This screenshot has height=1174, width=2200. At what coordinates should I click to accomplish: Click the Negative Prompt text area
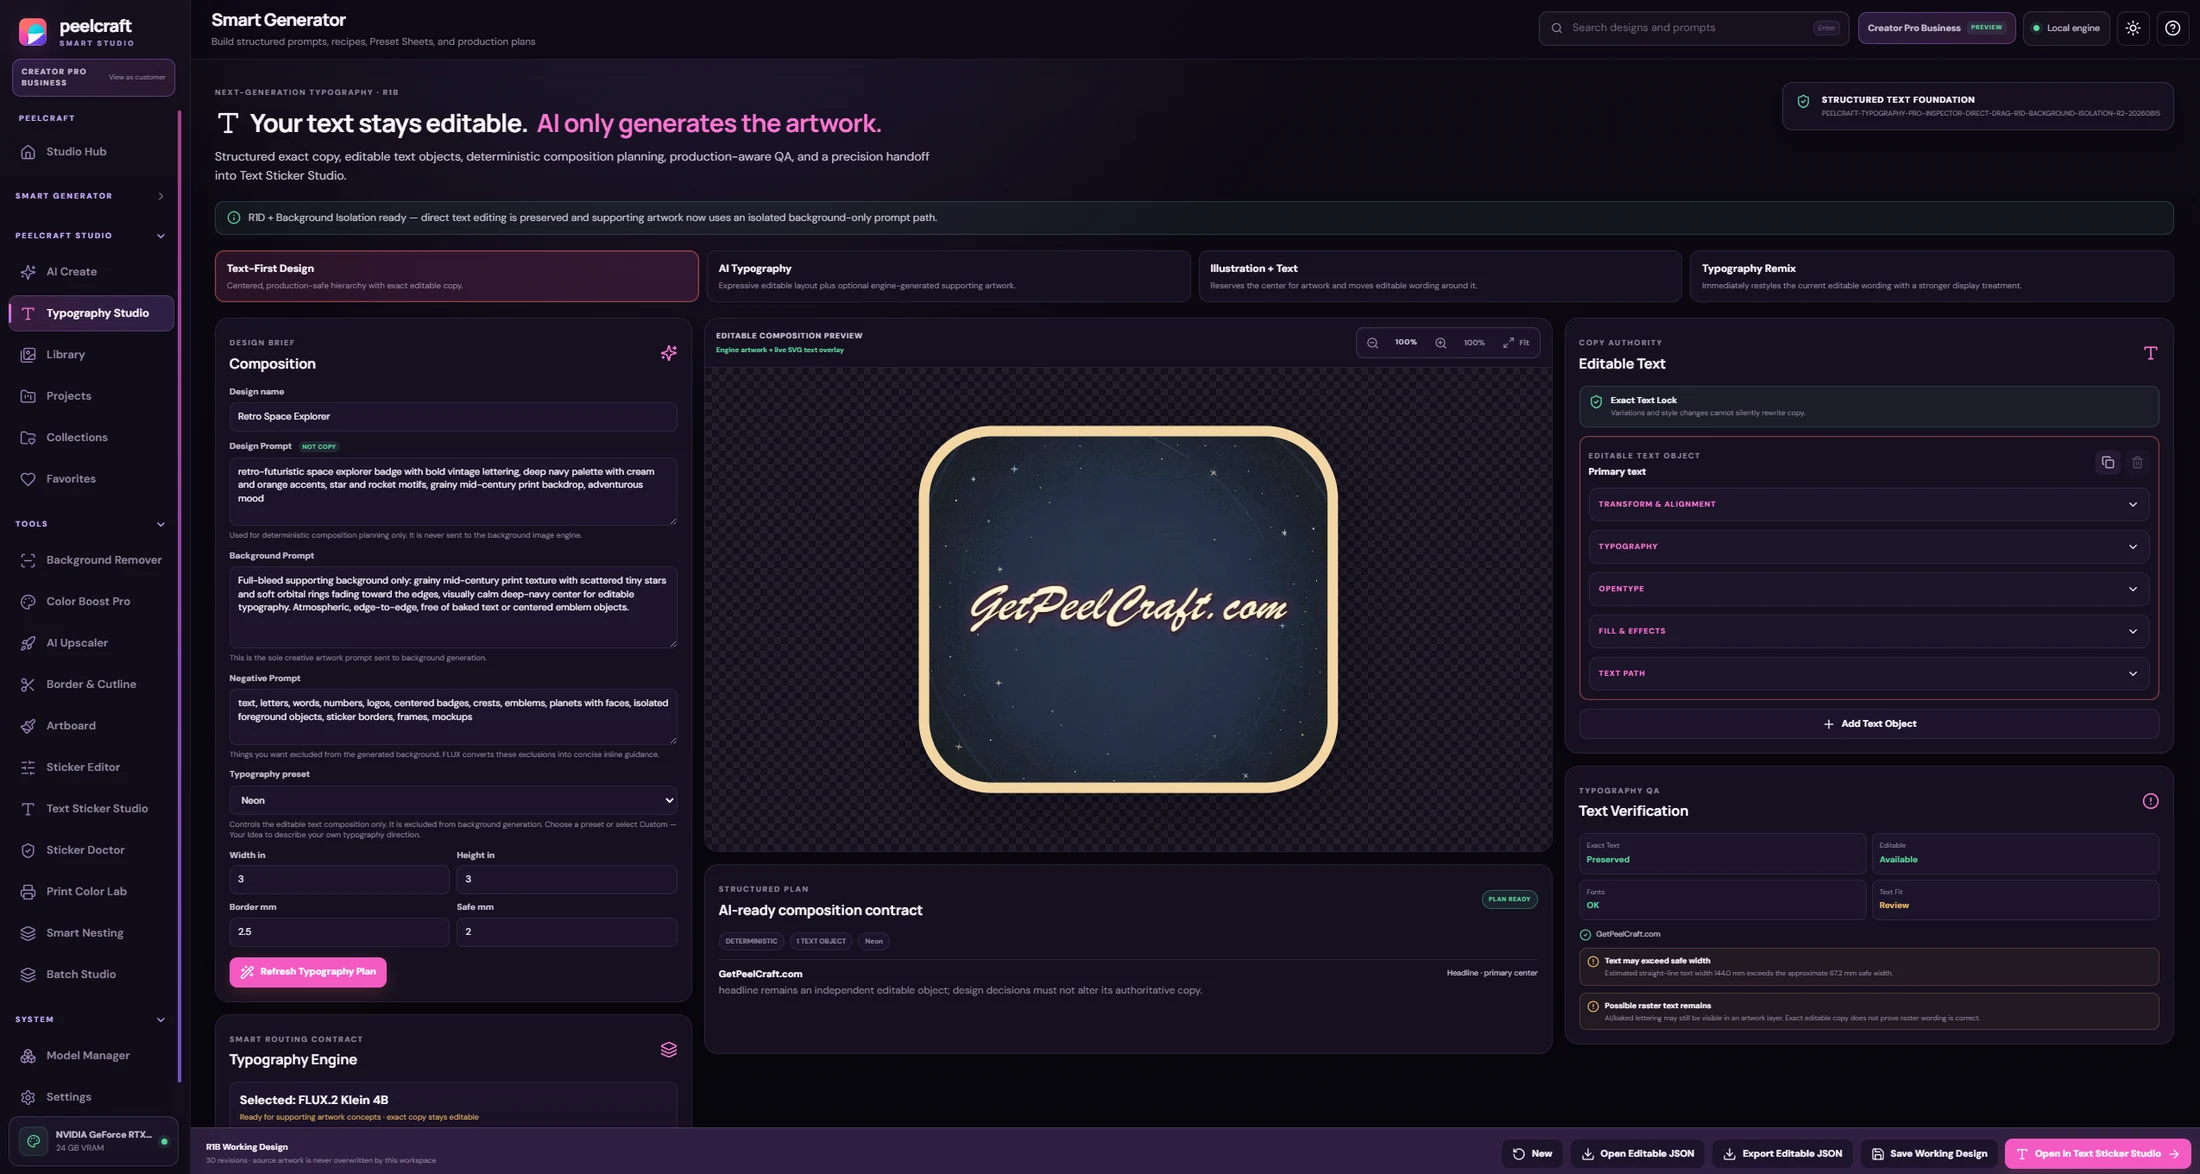(x=453, y=717)
